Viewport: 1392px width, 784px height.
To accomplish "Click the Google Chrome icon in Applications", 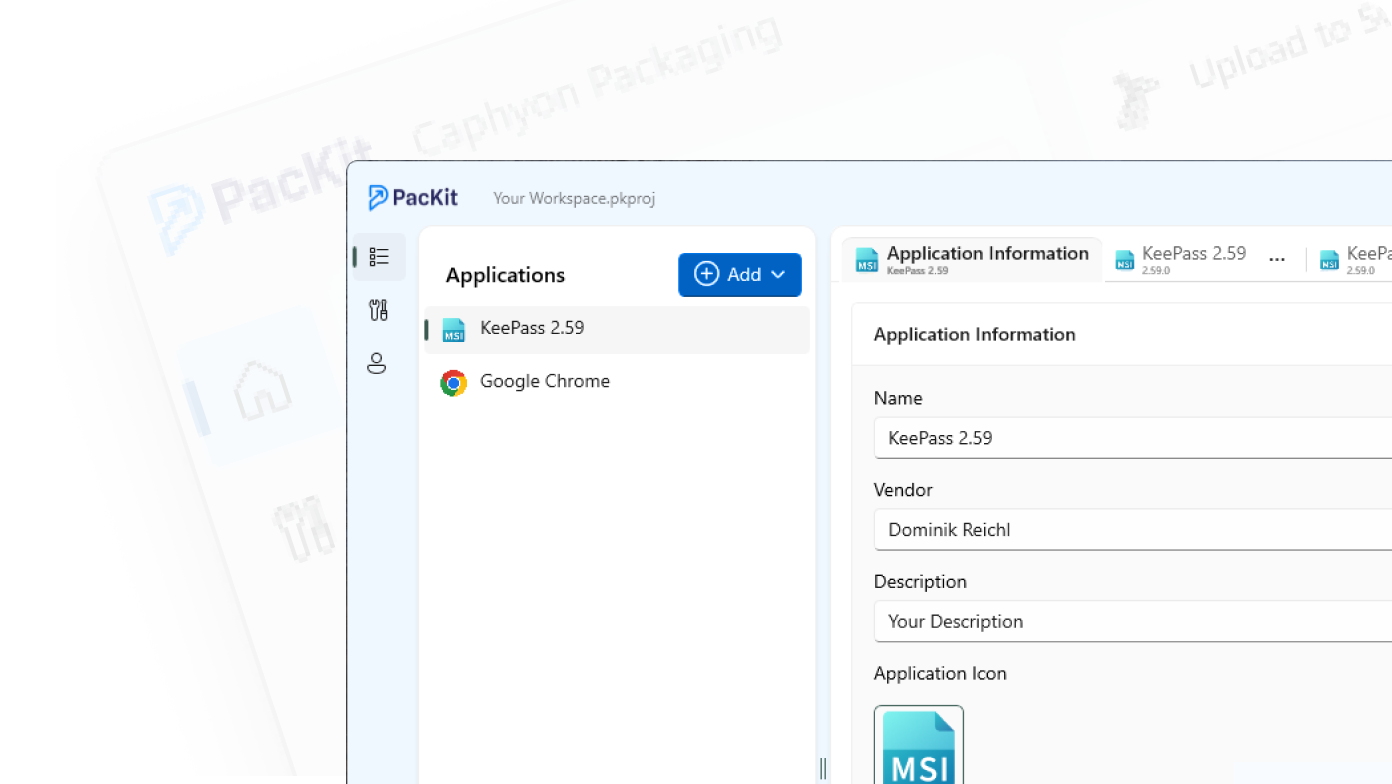I will 454,382.
